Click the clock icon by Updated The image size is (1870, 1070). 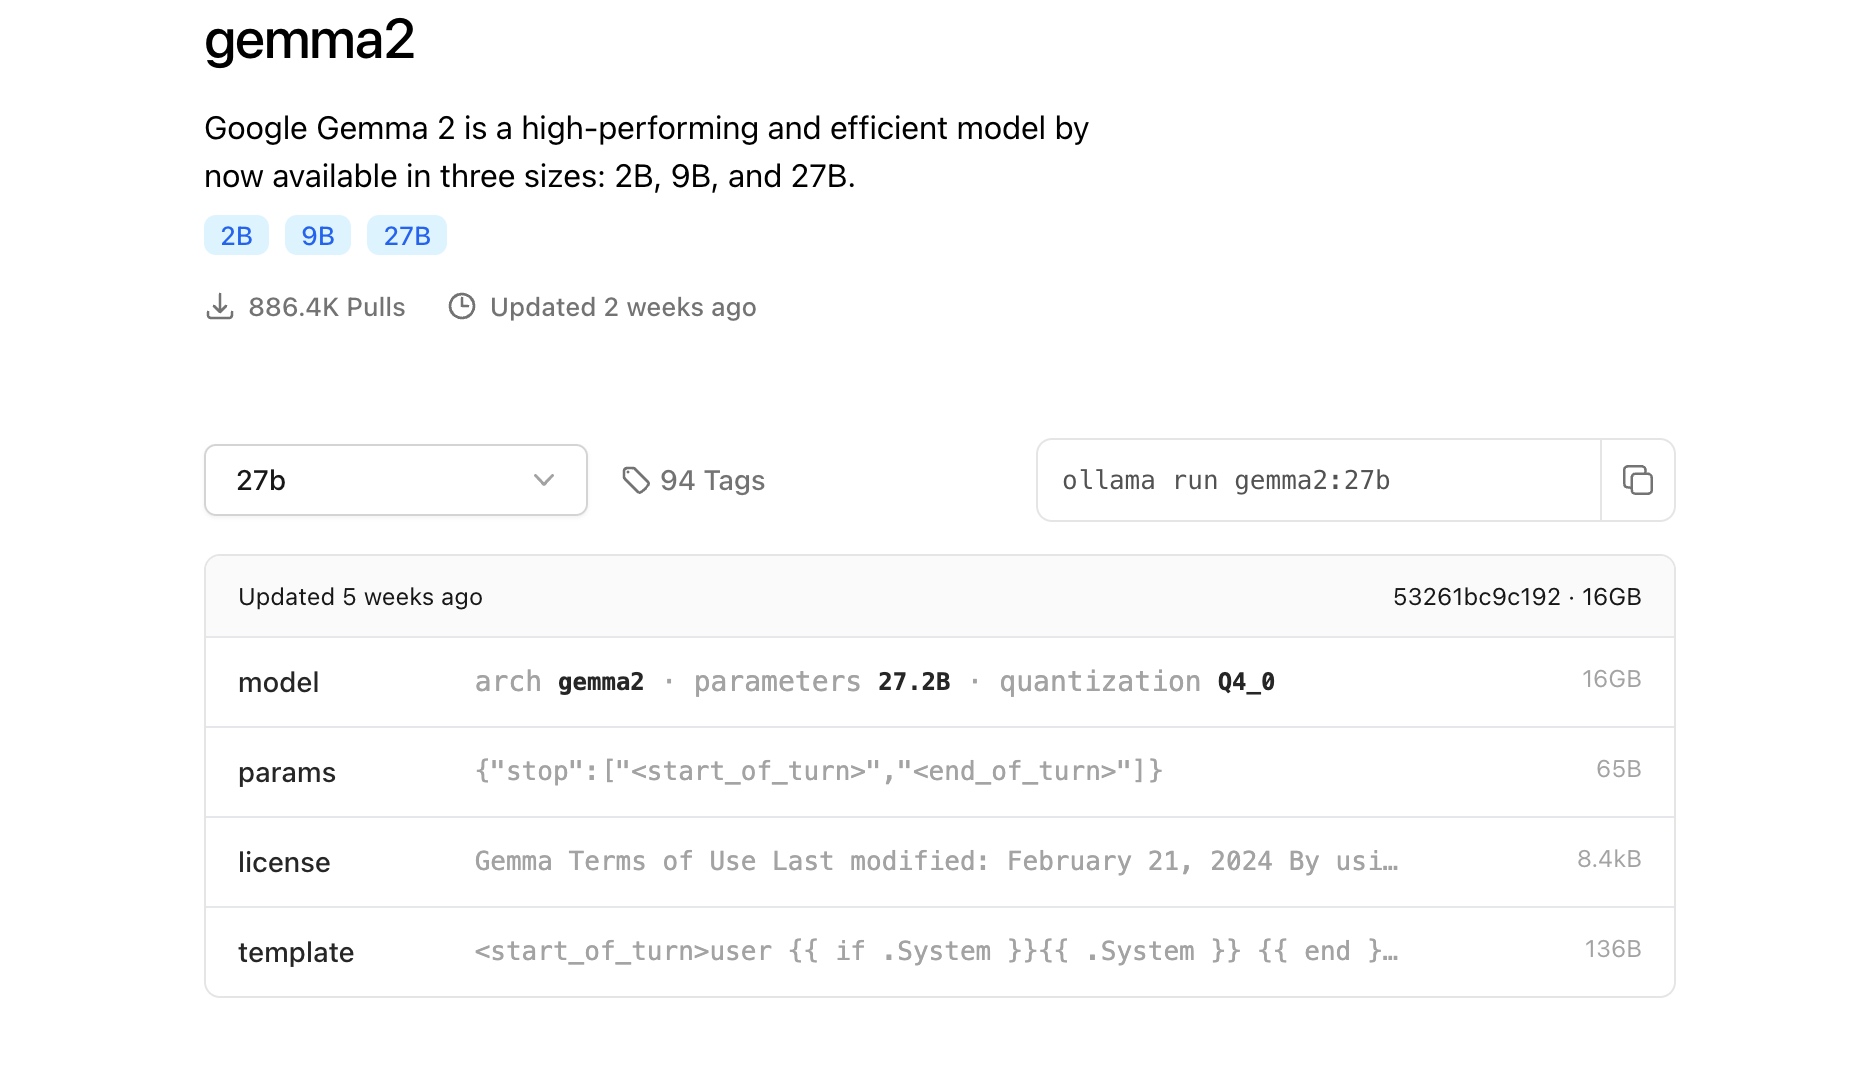(x=461, y=306)
